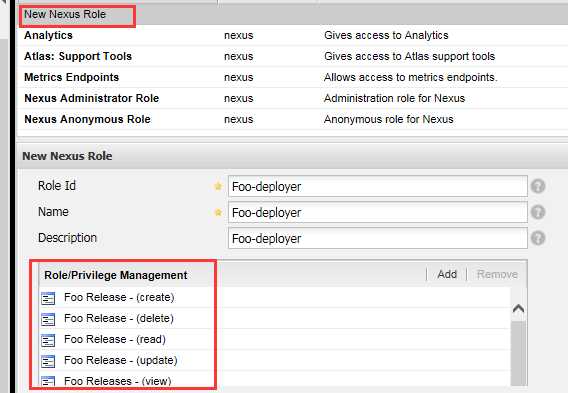Click the privilege list scrollbar track
The width and height of the screenshot is (568, 393).
click(x=518, y=353)
